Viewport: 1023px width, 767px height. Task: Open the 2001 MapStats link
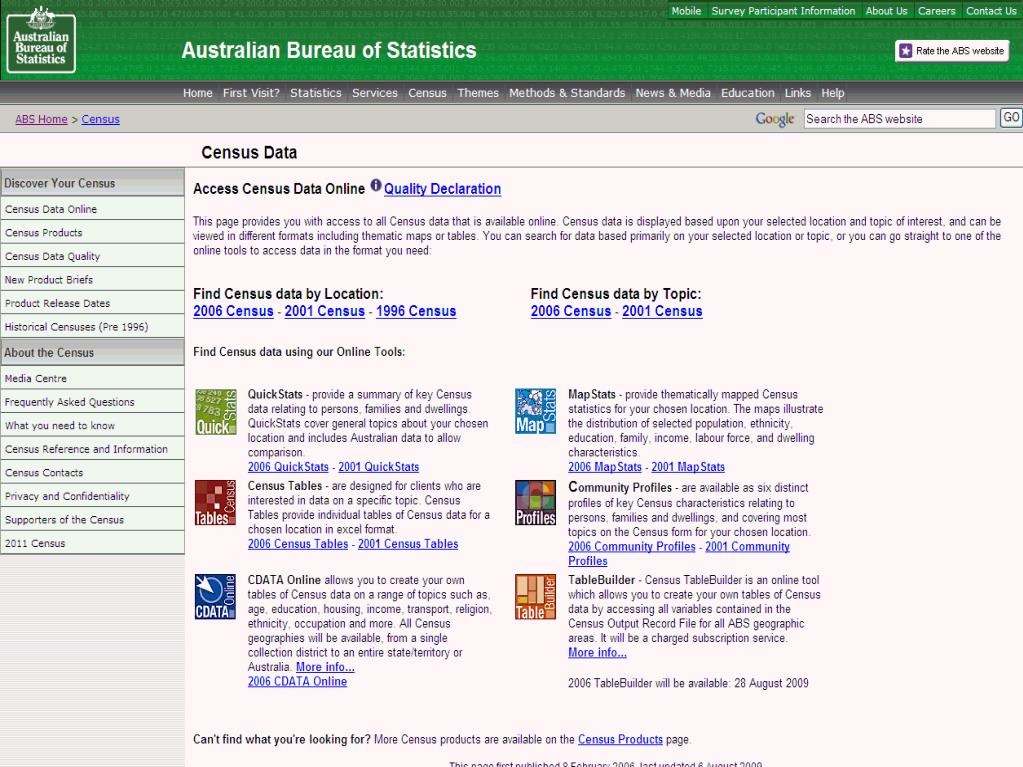tap(688, 467)
